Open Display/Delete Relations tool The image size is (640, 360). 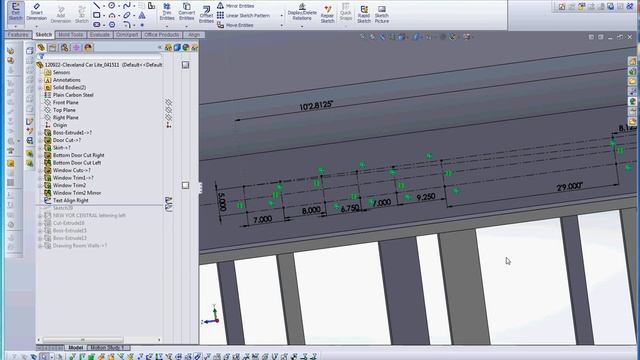pyautogui.click(x=302, y=11)
